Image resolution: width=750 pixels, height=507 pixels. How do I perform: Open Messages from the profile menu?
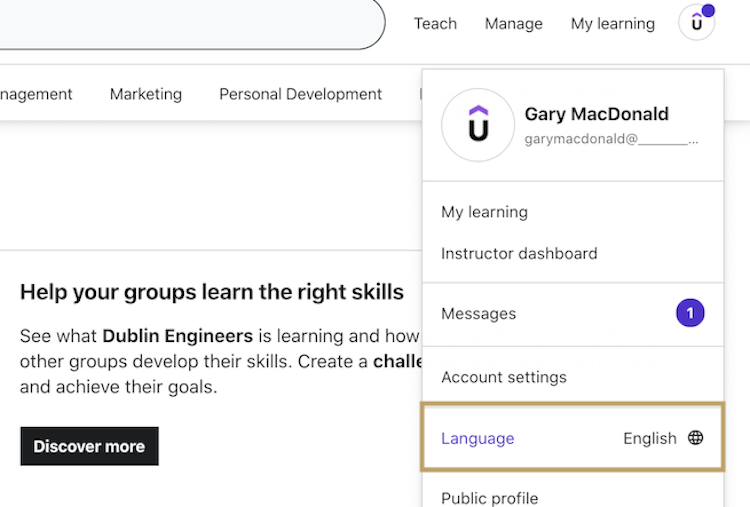pos(479,314)
